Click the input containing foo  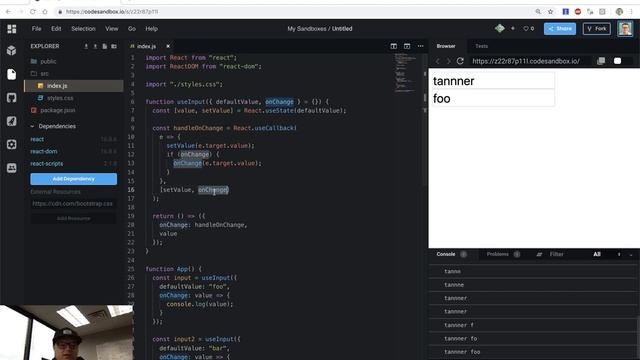pos(493,98)
